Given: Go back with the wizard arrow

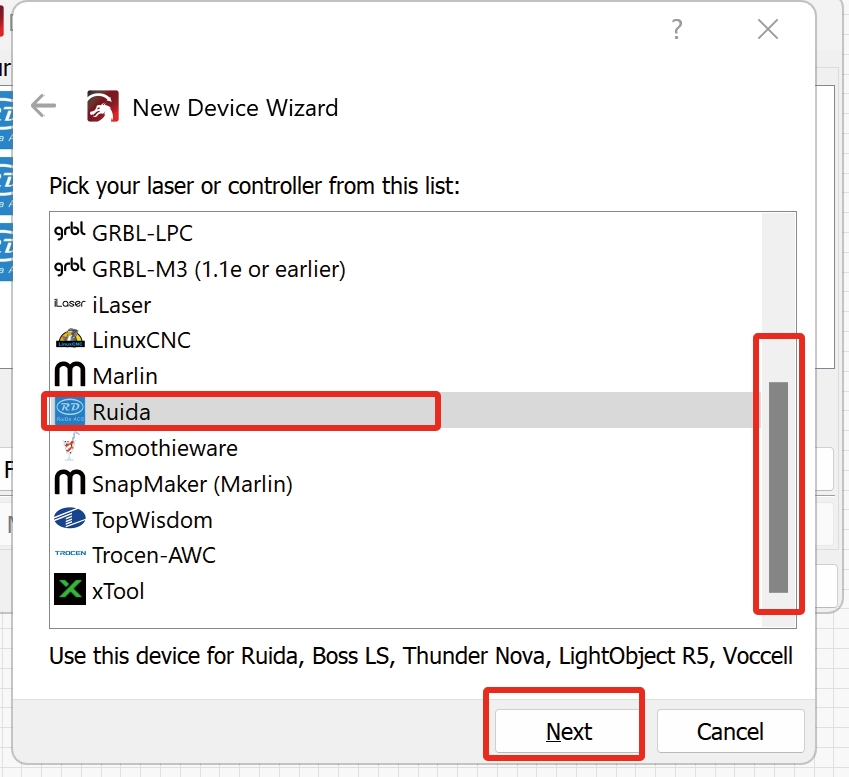Looking at the screenshot, I should pyautogui.click(x=44, y=106).
